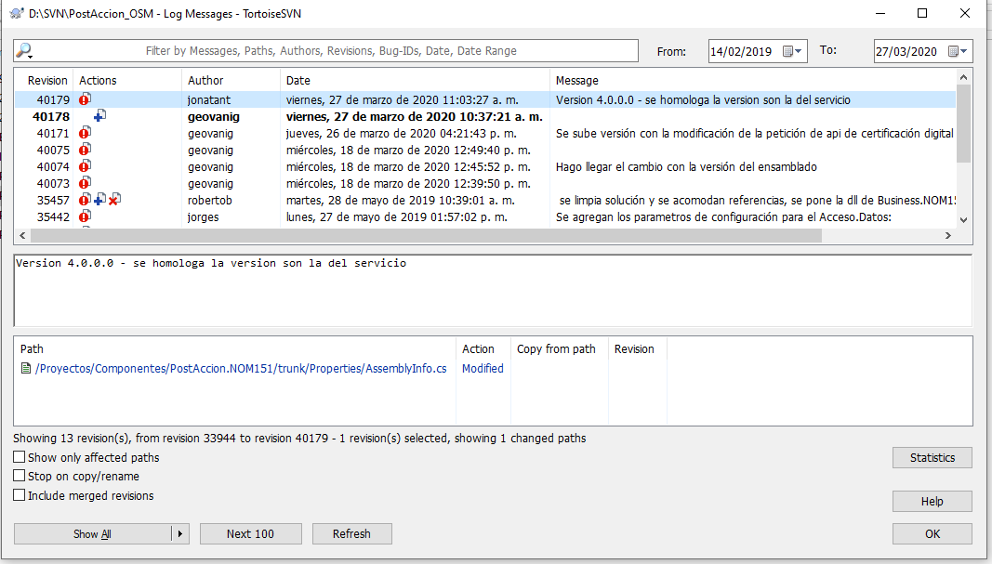Click the modified icon on revision 40074
The height and width of the screenshot is (564, 992).
[85, 167]
